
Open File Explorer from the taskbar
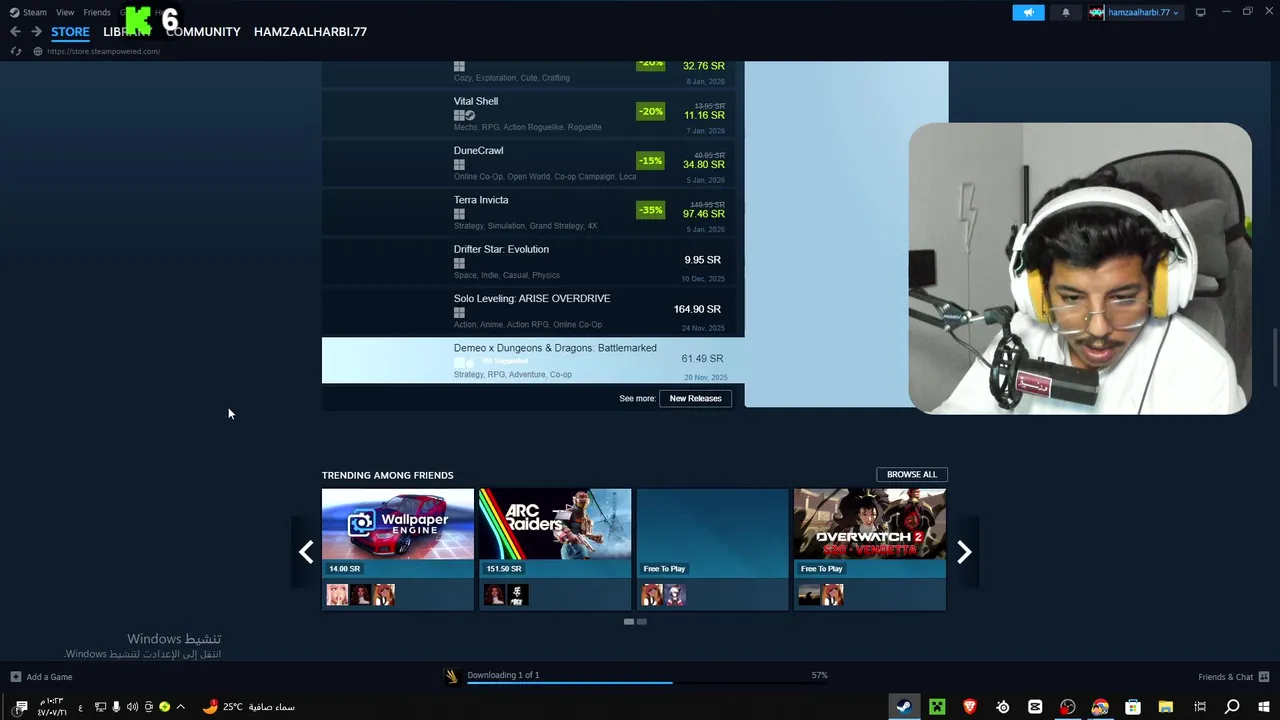click(1166, 707)
